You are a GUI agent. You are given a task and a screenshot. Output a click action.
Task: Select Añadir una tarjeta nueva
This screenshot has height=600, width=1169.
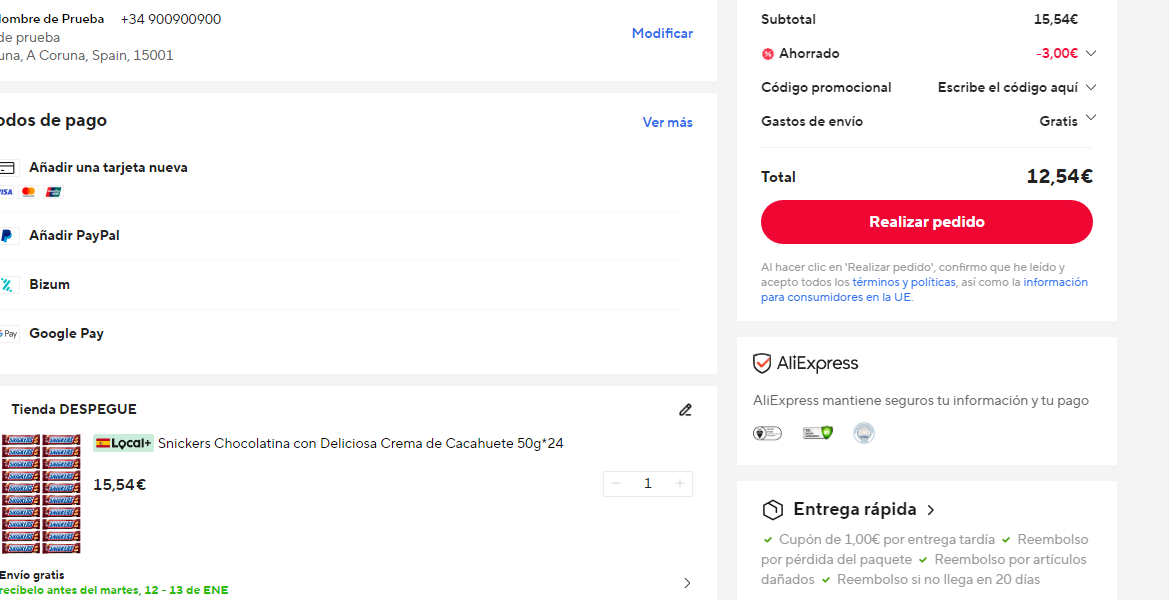pos(108,168)
